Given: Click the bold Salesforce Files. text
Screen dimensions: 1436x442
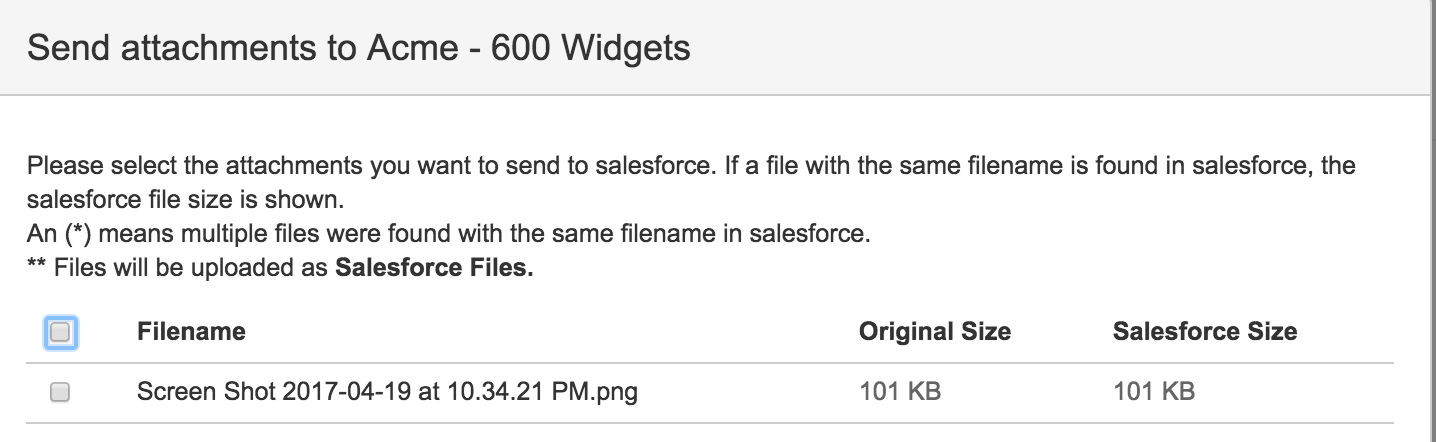Looking at the screenshot, I should click(x=434, y=270).
